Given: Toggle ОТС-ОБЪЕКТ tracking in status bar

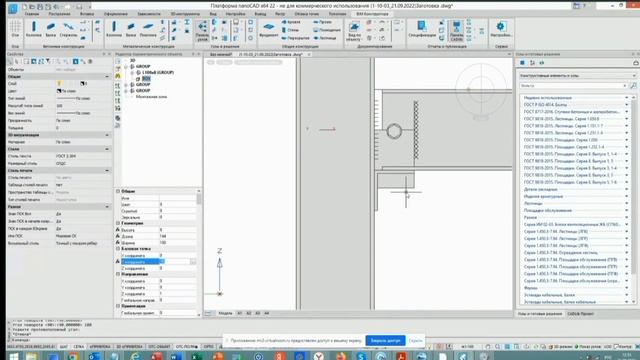Looking at the screenshot, I should click(159, 347).
